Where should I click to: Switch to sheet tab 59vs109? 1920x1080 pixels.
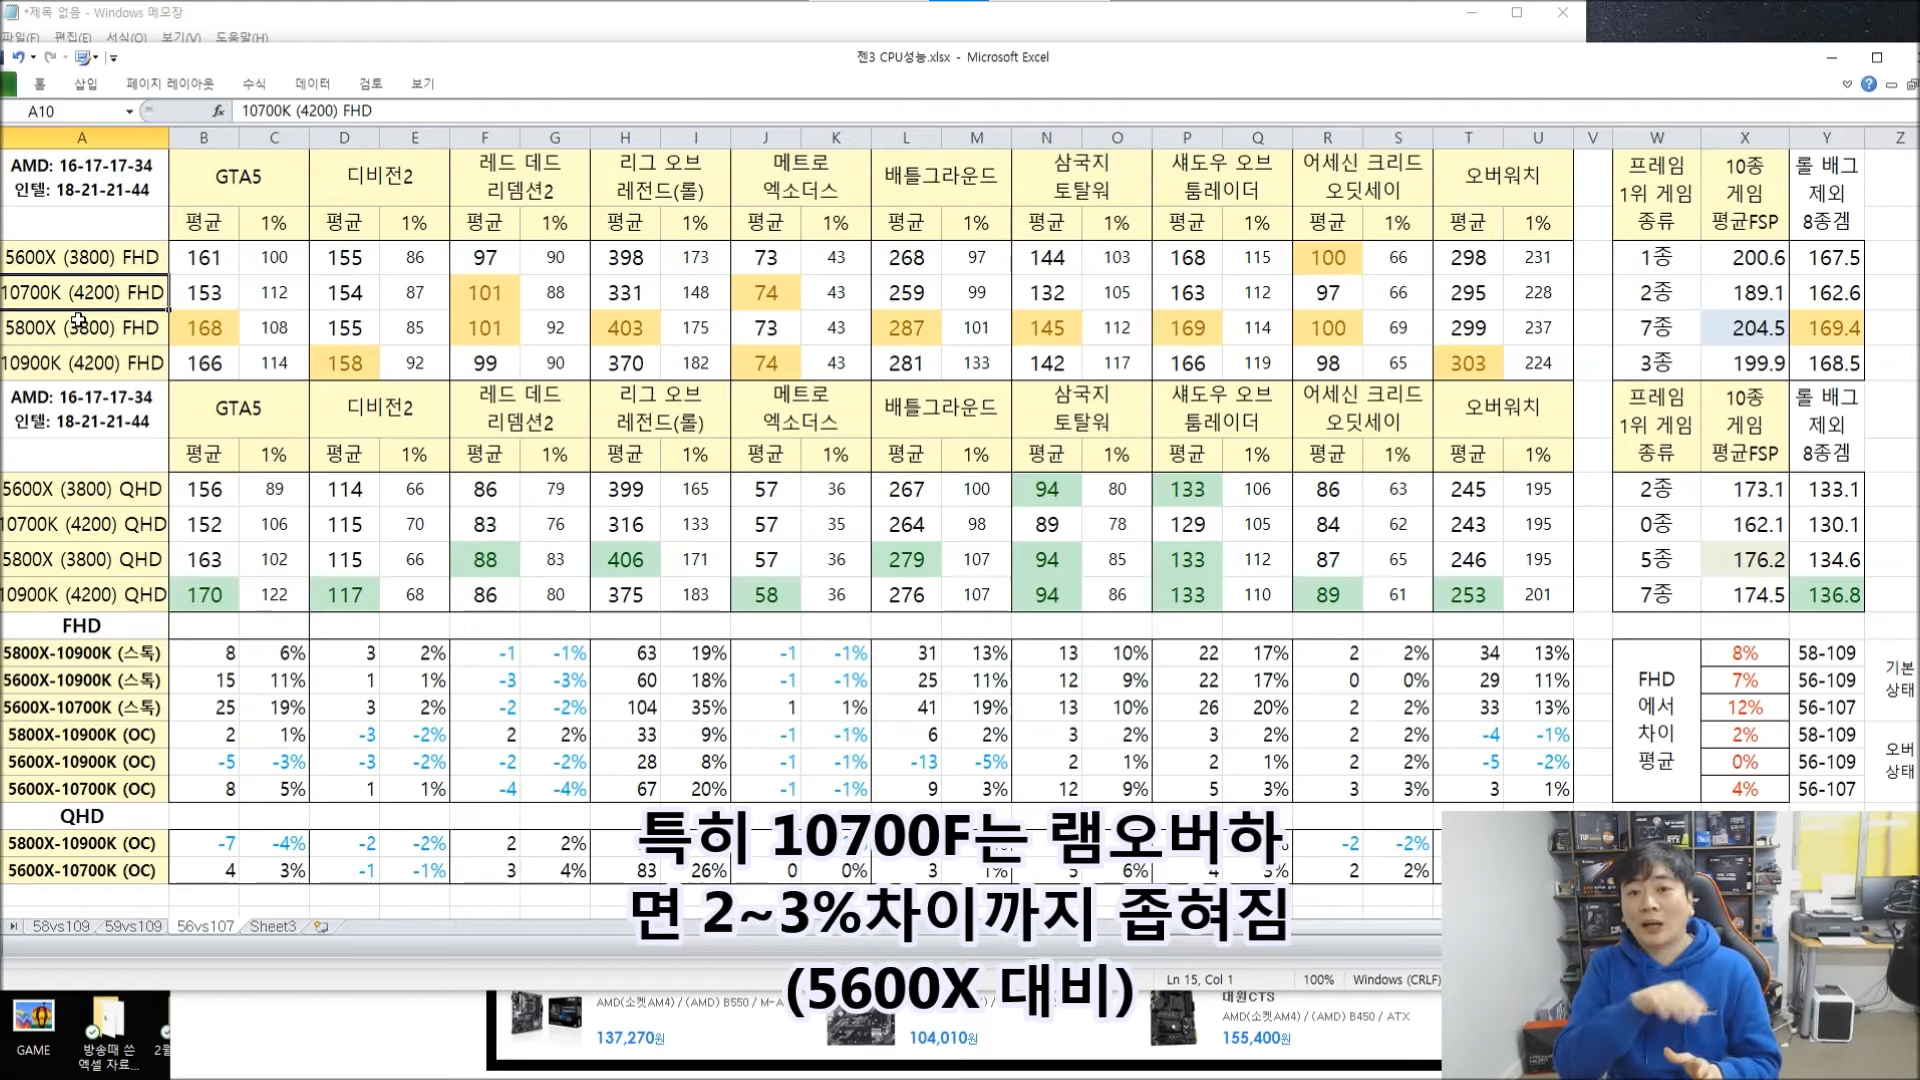pyautogui.click(x=133, y=927)
